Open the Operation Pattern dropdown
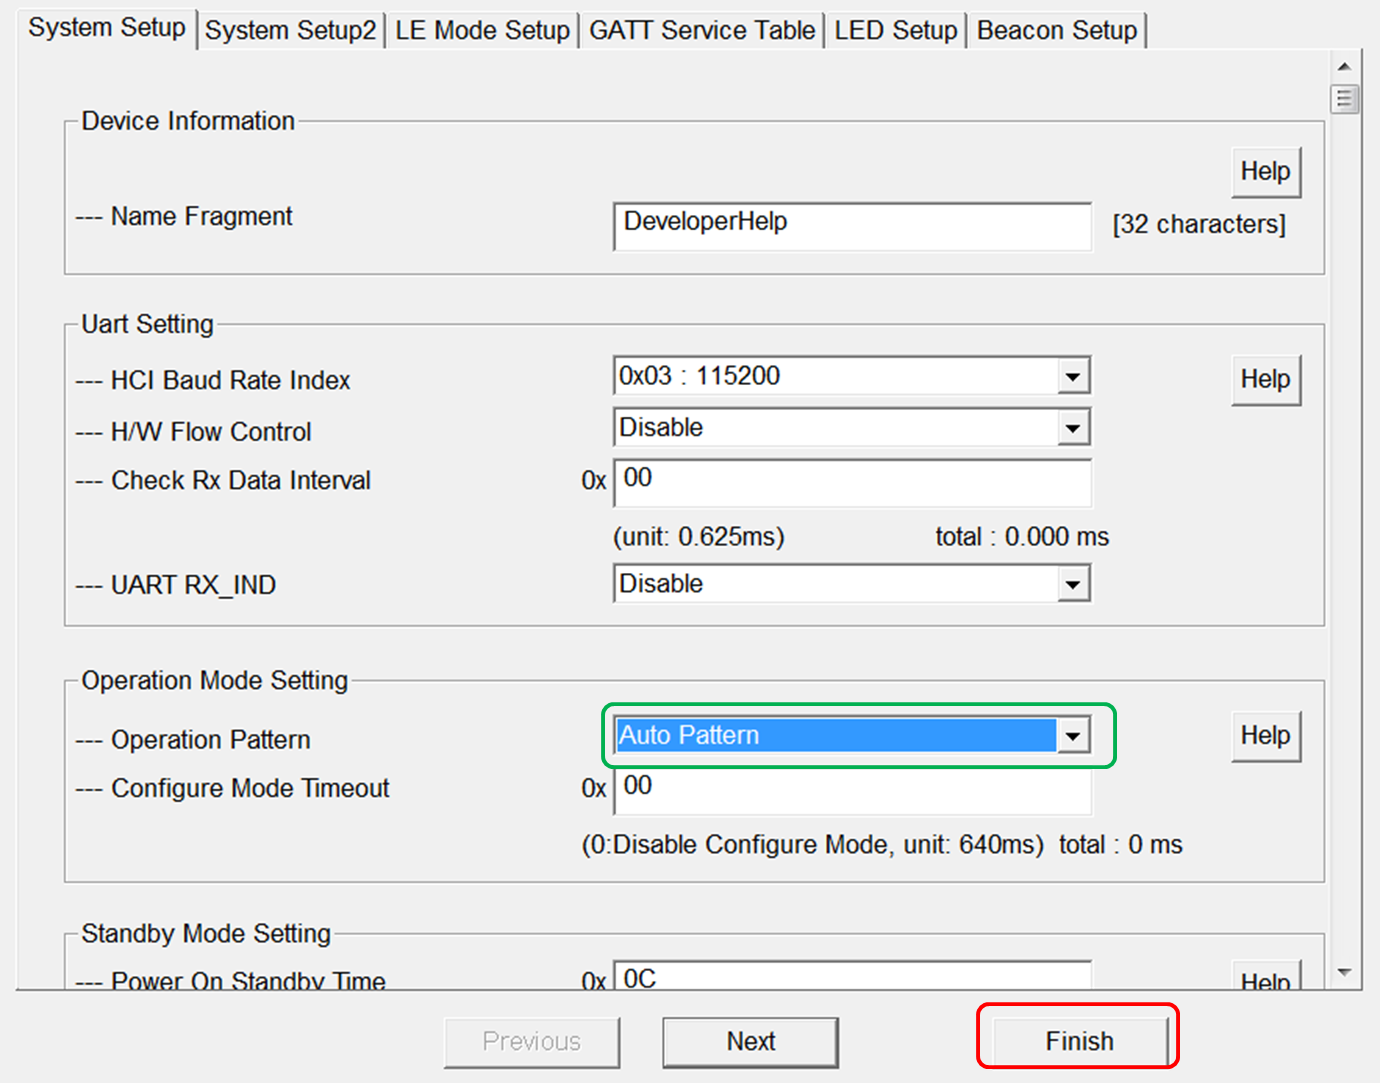 point(1072,737)
